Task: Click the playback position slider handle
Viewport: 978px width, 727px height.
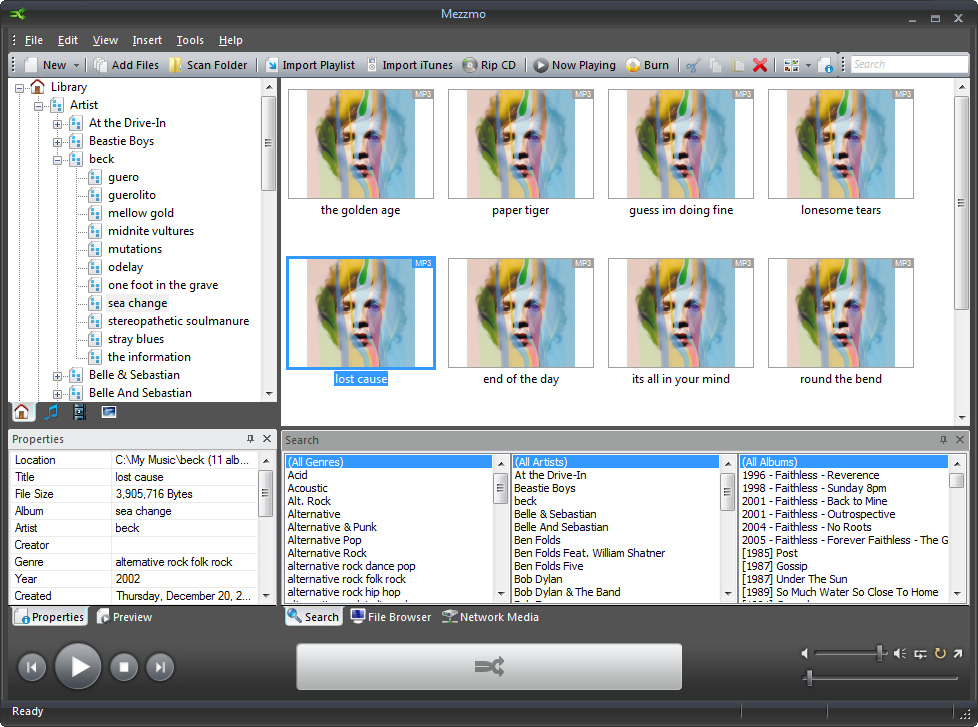Action: [x=810, y=678]
